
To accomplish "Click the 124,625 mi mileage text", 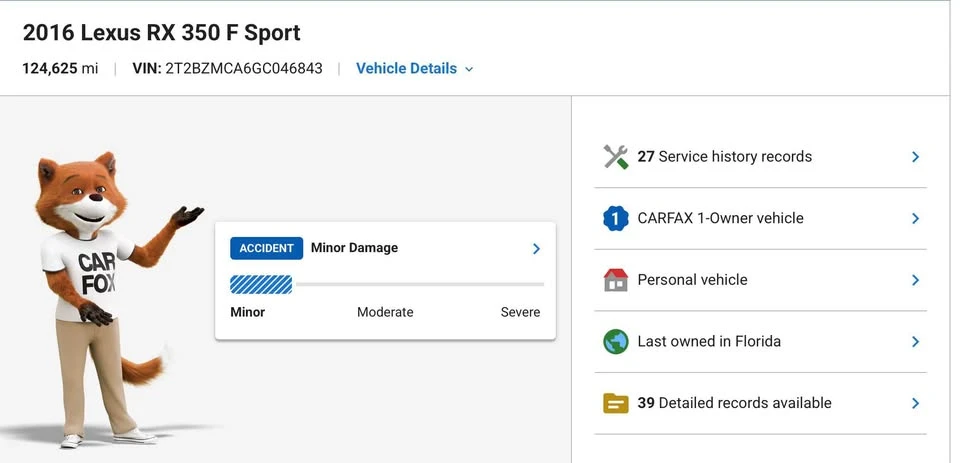I will coord(60,69).
